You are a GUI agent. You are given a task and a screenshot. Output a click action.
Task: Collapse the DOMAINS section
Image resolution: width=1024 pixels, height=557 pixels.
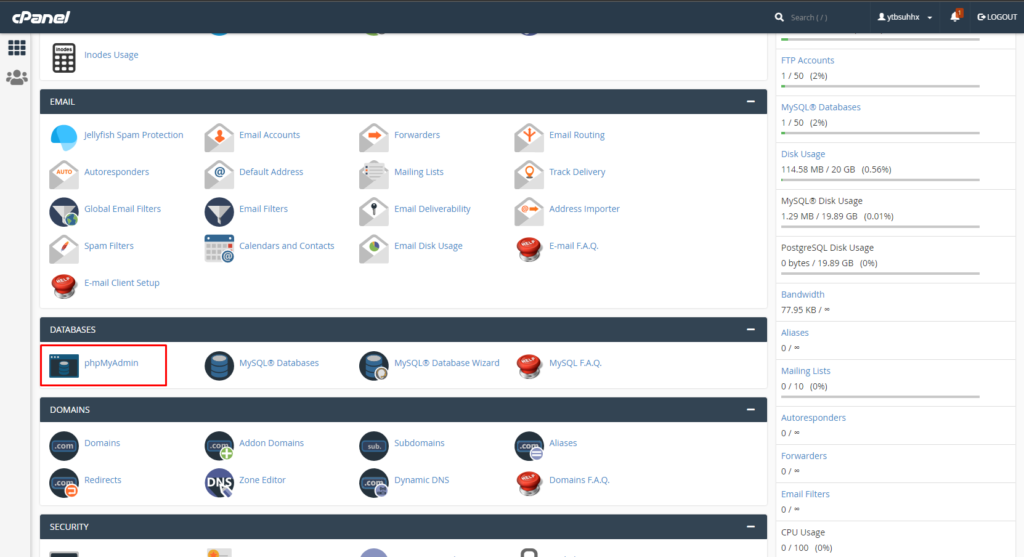(x=750, y=410)
